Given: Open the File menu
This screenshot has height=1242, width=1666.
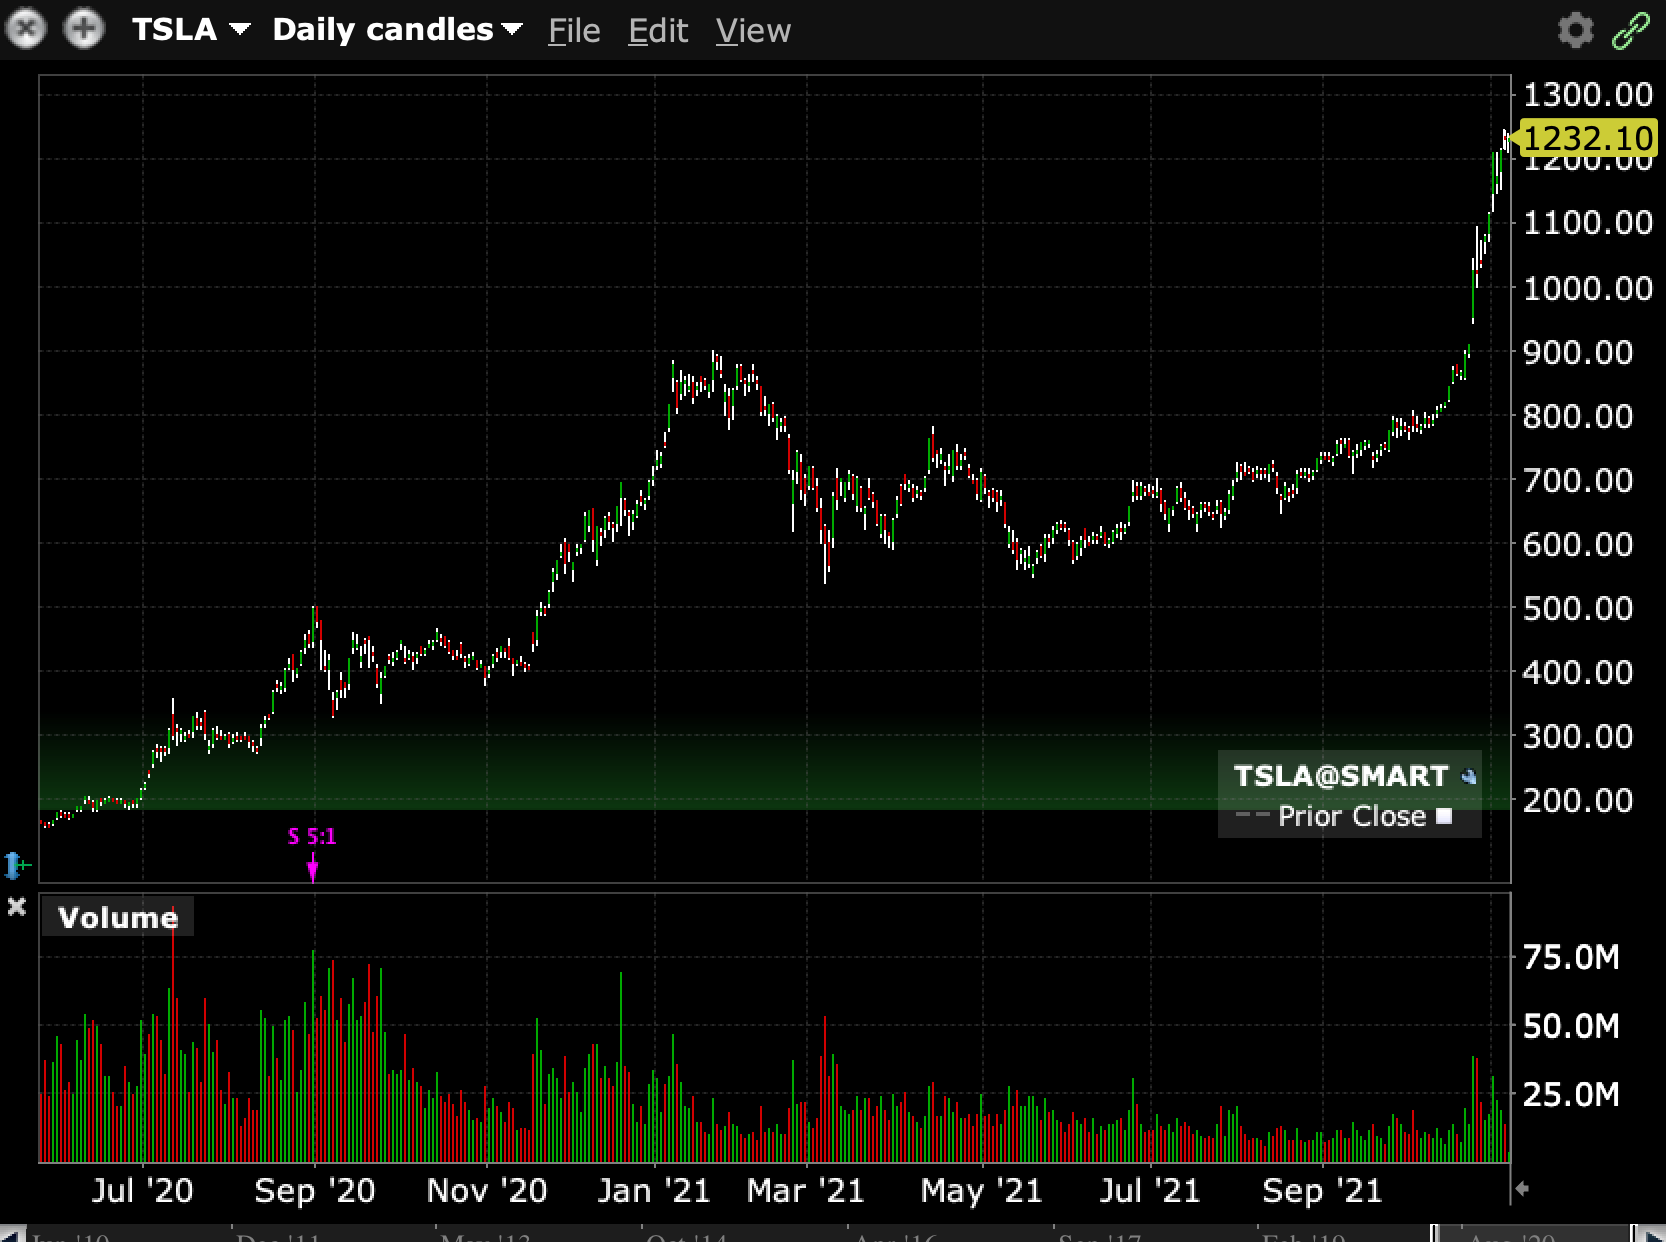Looking at the screenshot, I should pos(574,31).
